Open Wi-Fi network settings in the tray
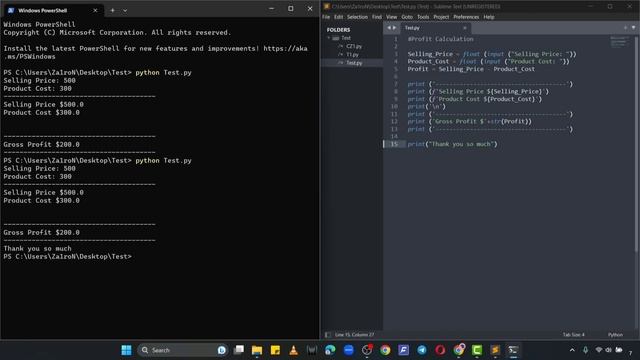 coord(599,350)
